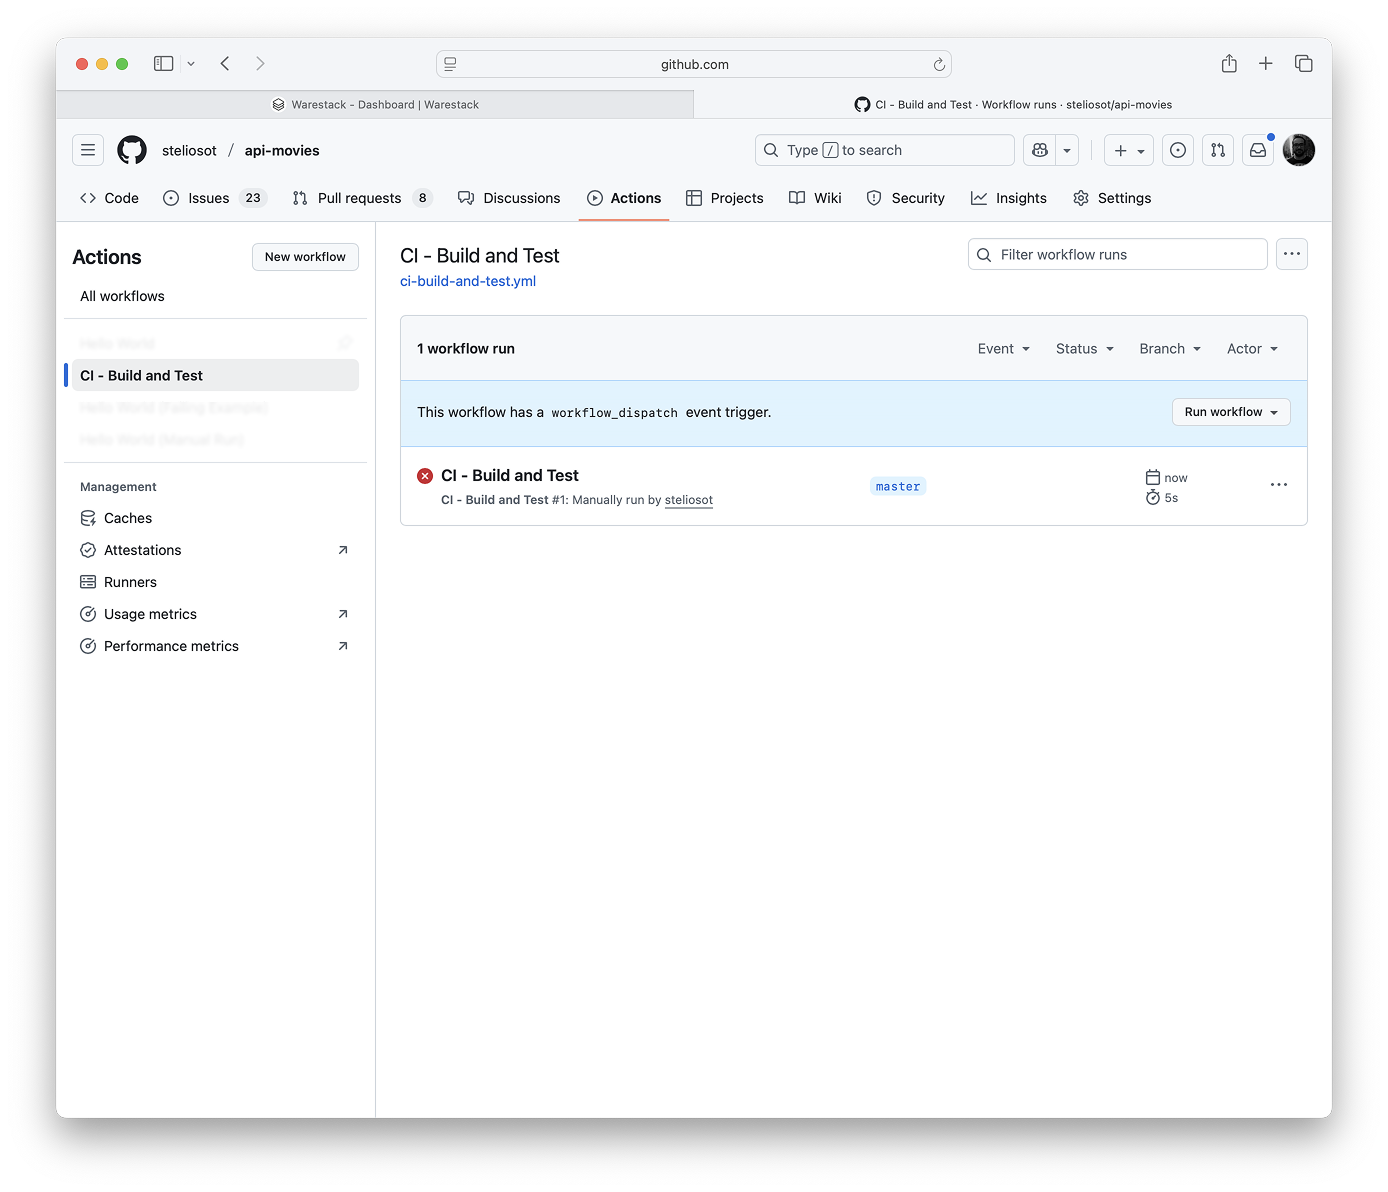Click the failed run status icon

425,476
